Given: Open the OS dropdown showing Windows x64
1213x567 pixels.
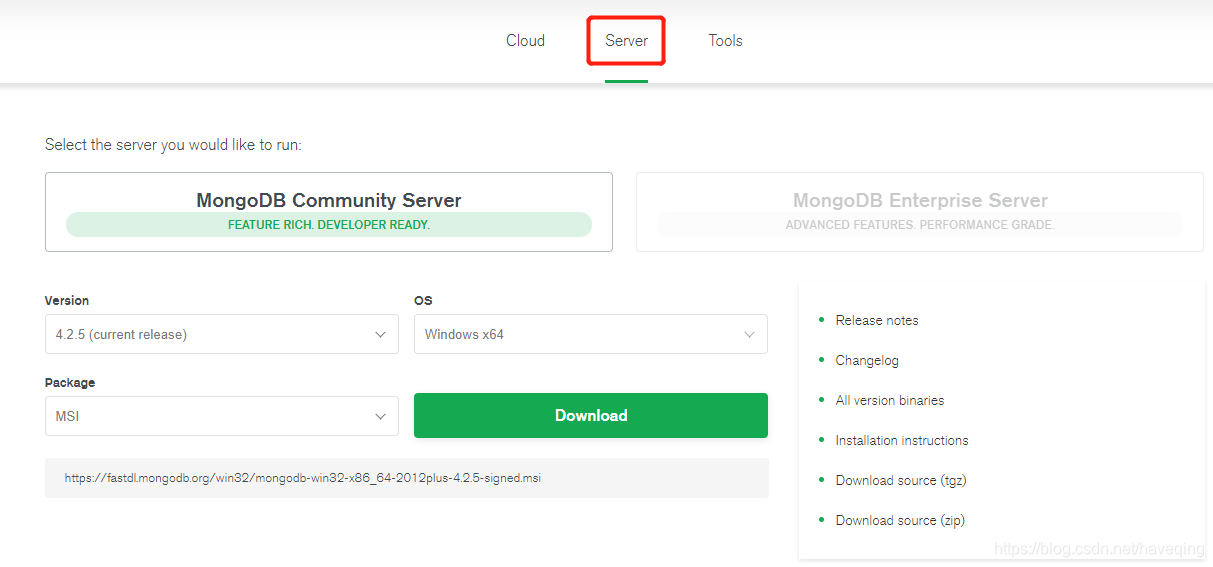Looking at the screenshot, I should (x=591, y=334).
